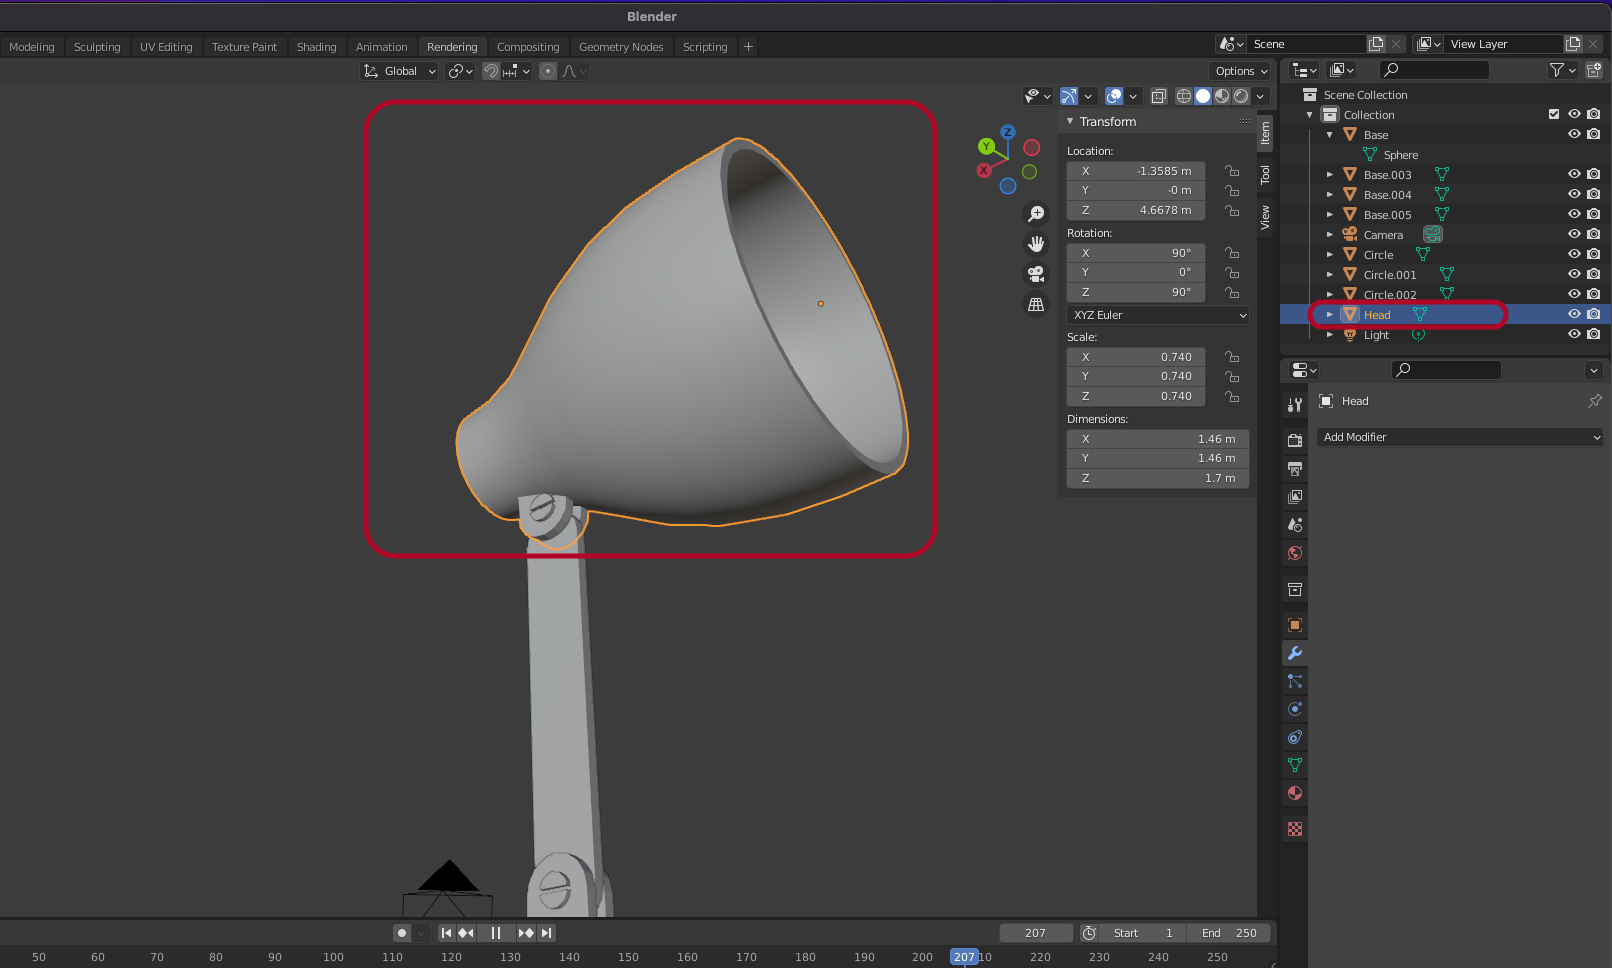Image resolution: width=1612 pixels, height=968 pixels.
Task: Open the Scene properties icon
Action: [x=1295, y=525]
